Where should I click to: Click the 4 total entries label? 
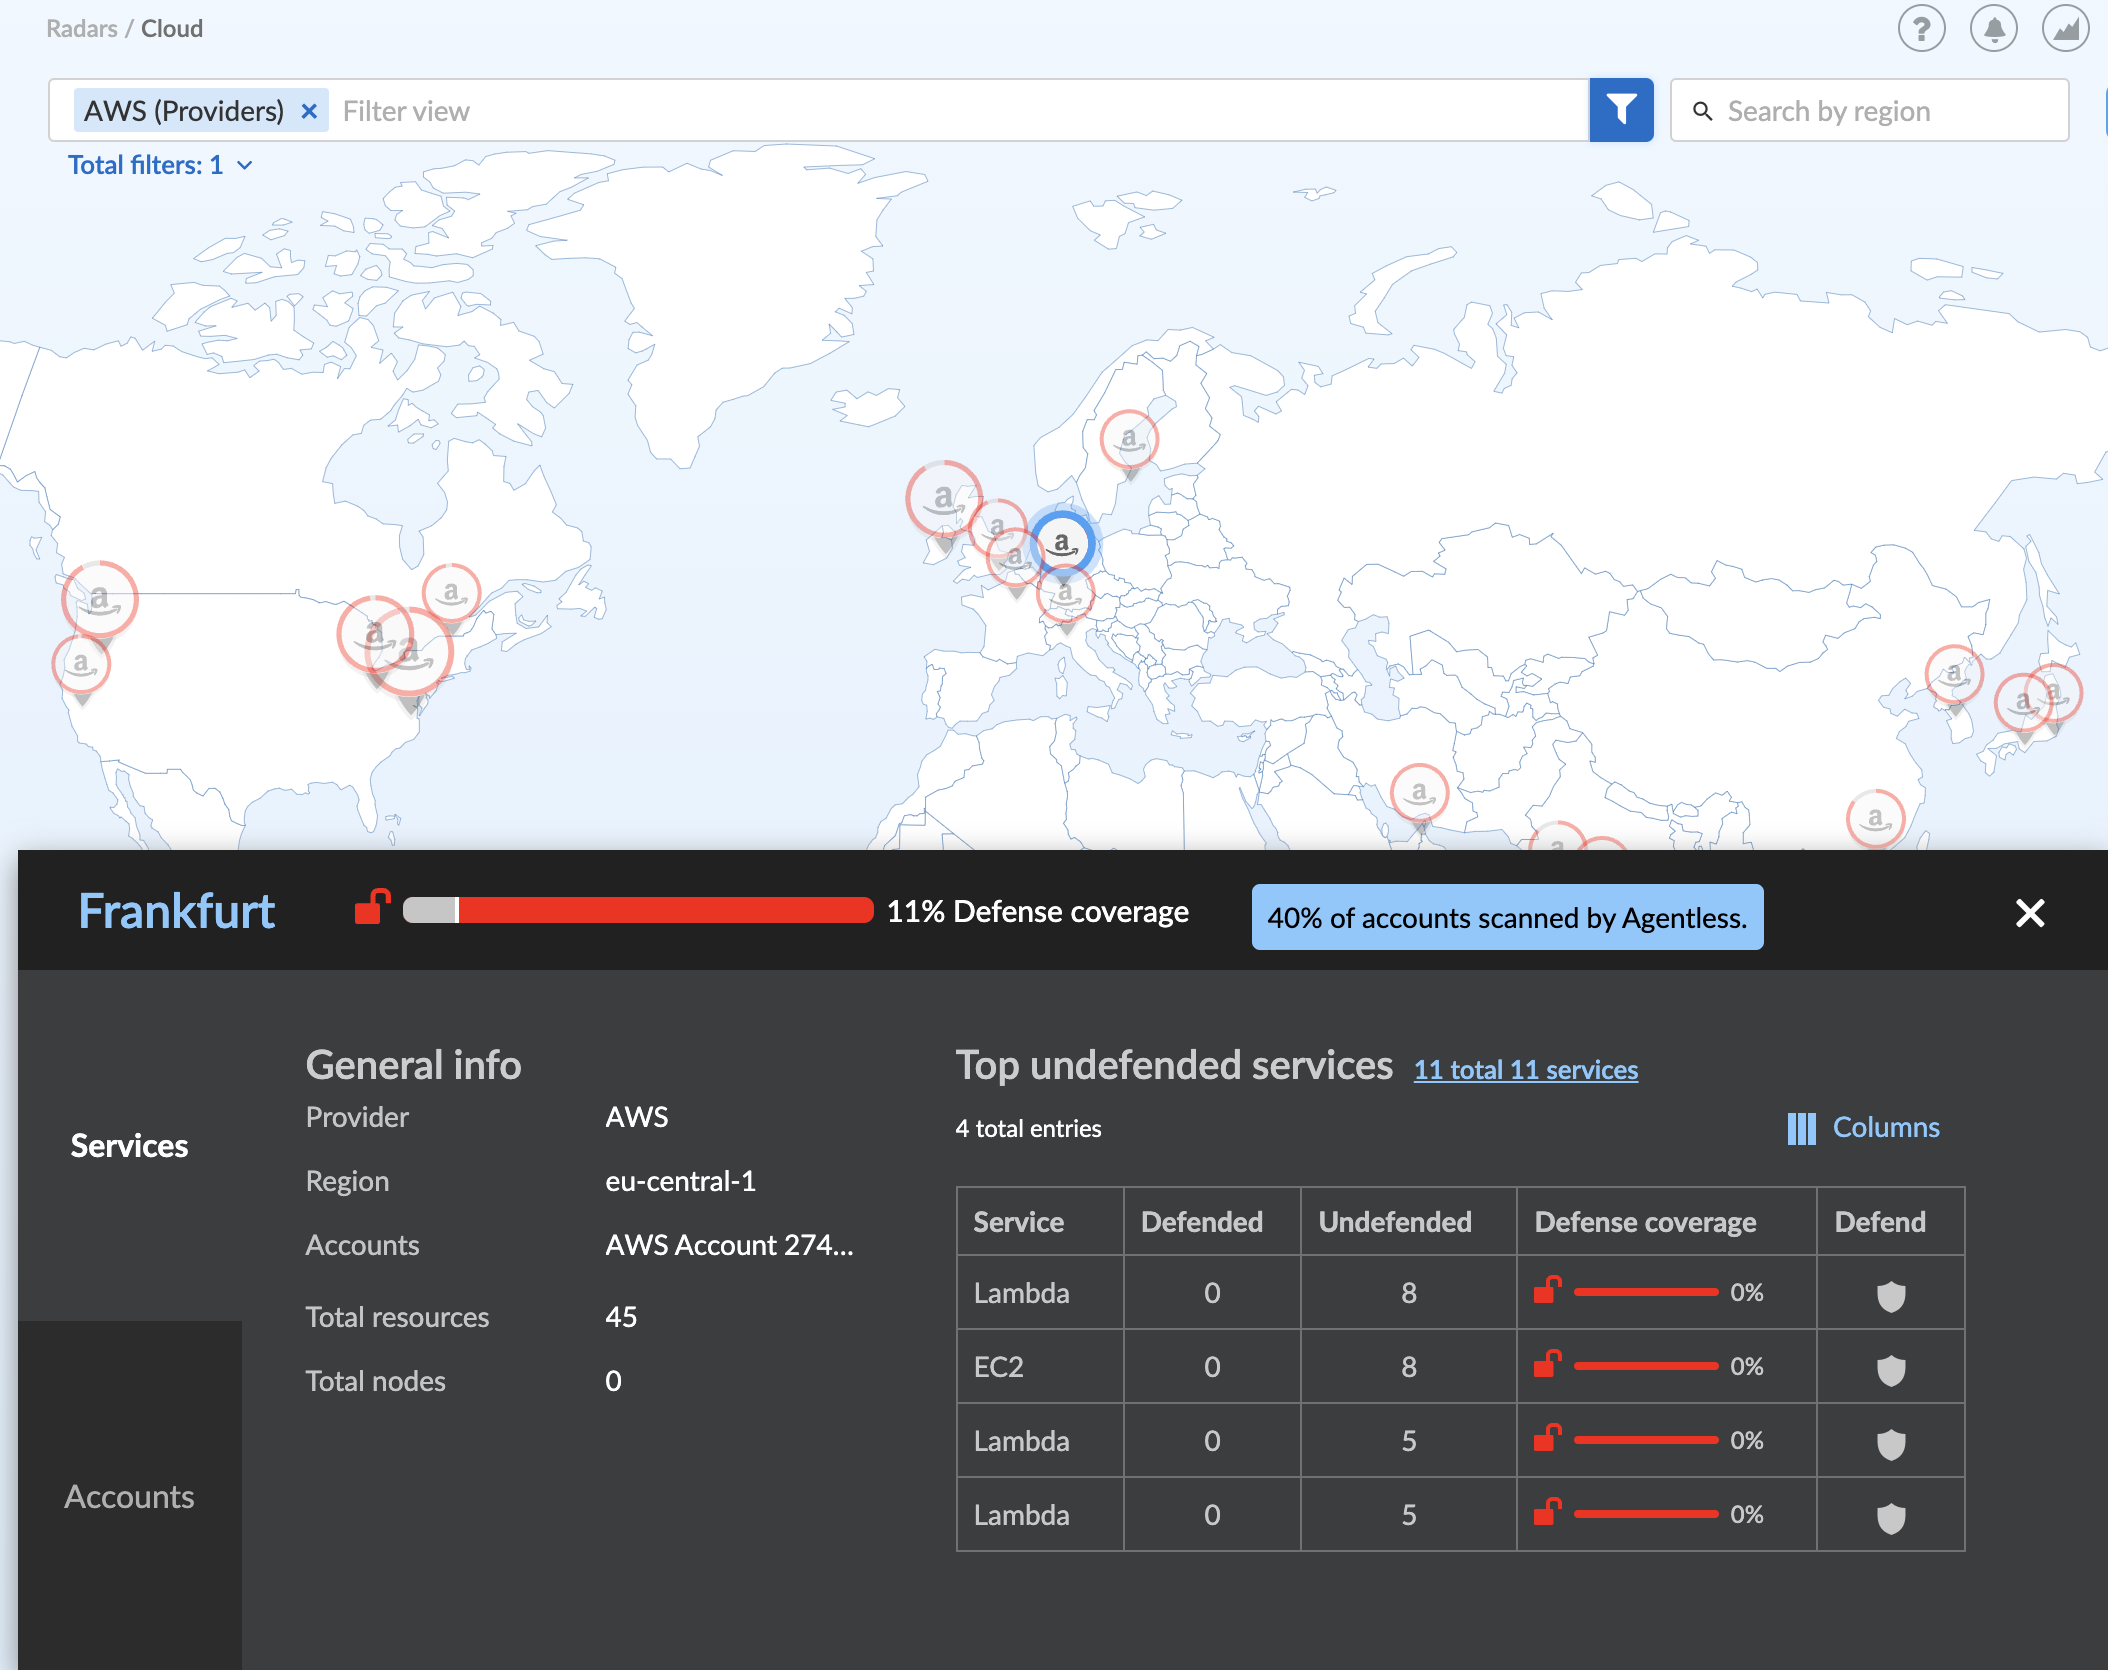(x=1028, y=1129)
